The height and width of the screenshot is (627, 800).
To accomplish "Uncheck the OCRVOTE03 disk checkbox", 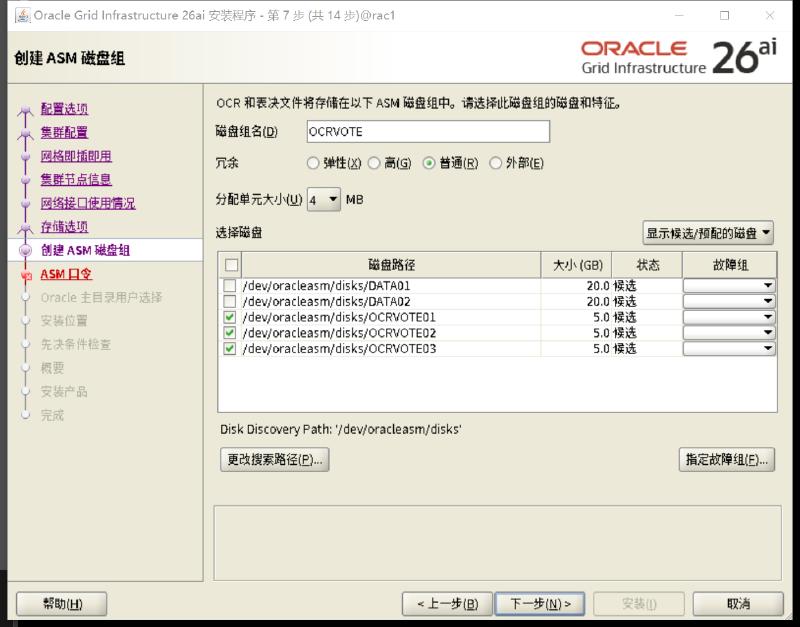I will [230, 349].
